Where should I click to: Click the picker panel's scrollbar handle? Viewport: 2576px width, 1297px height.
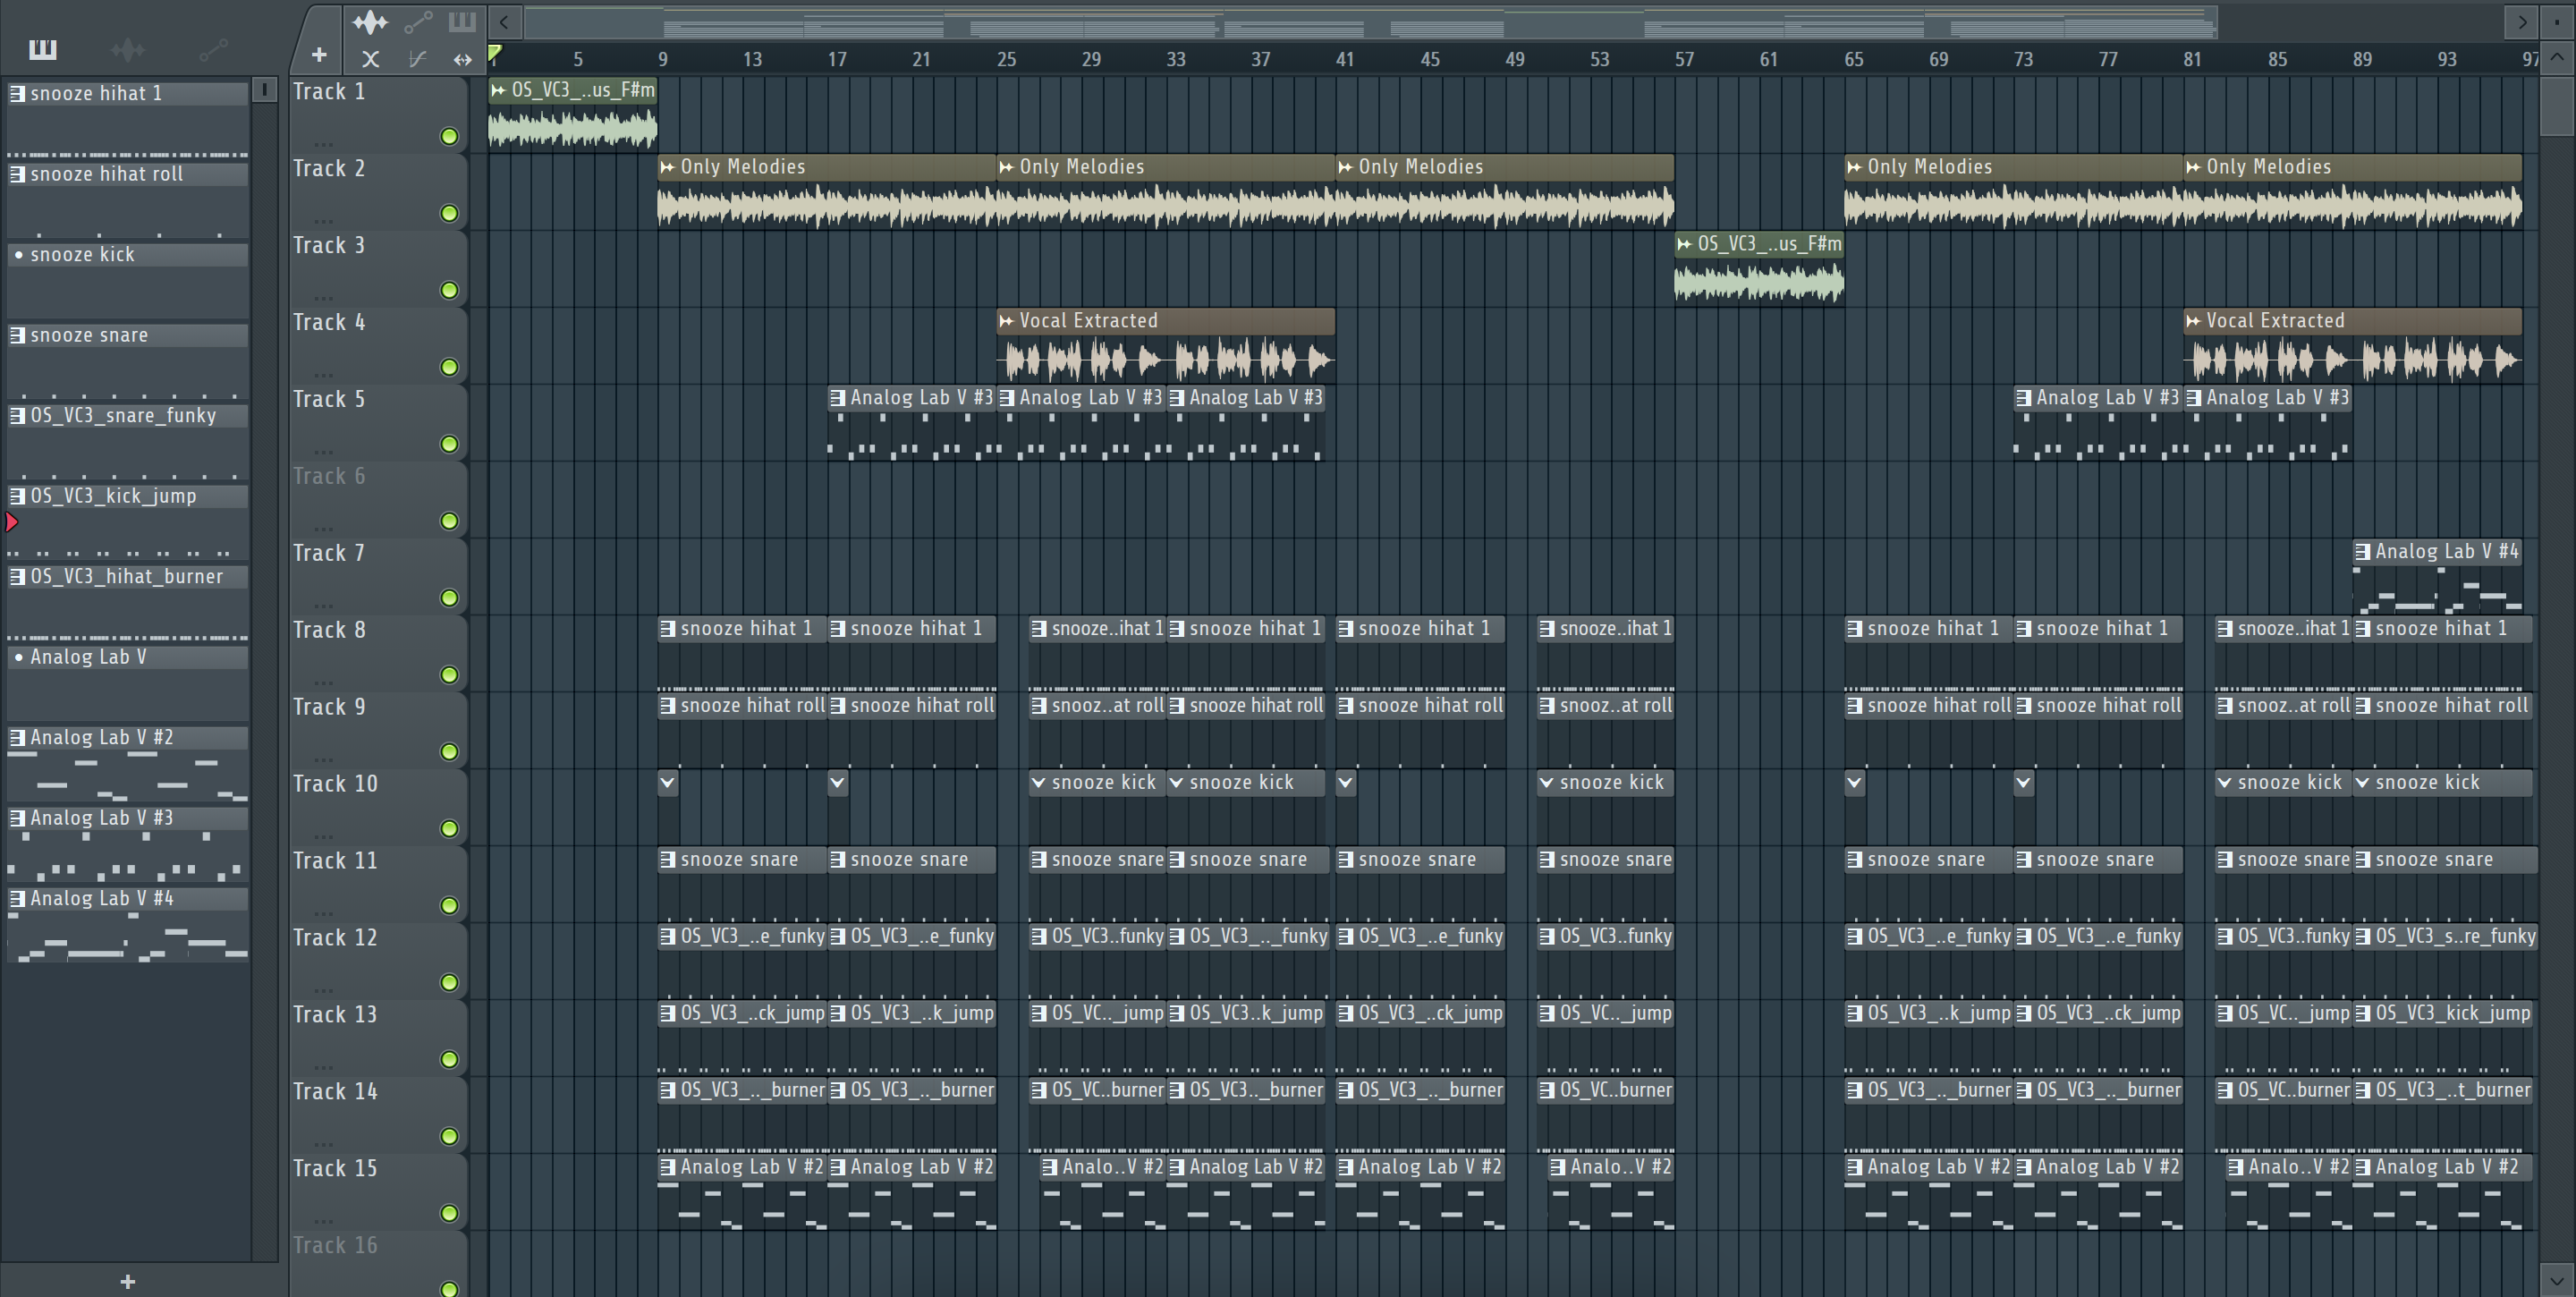pos(264,90)
